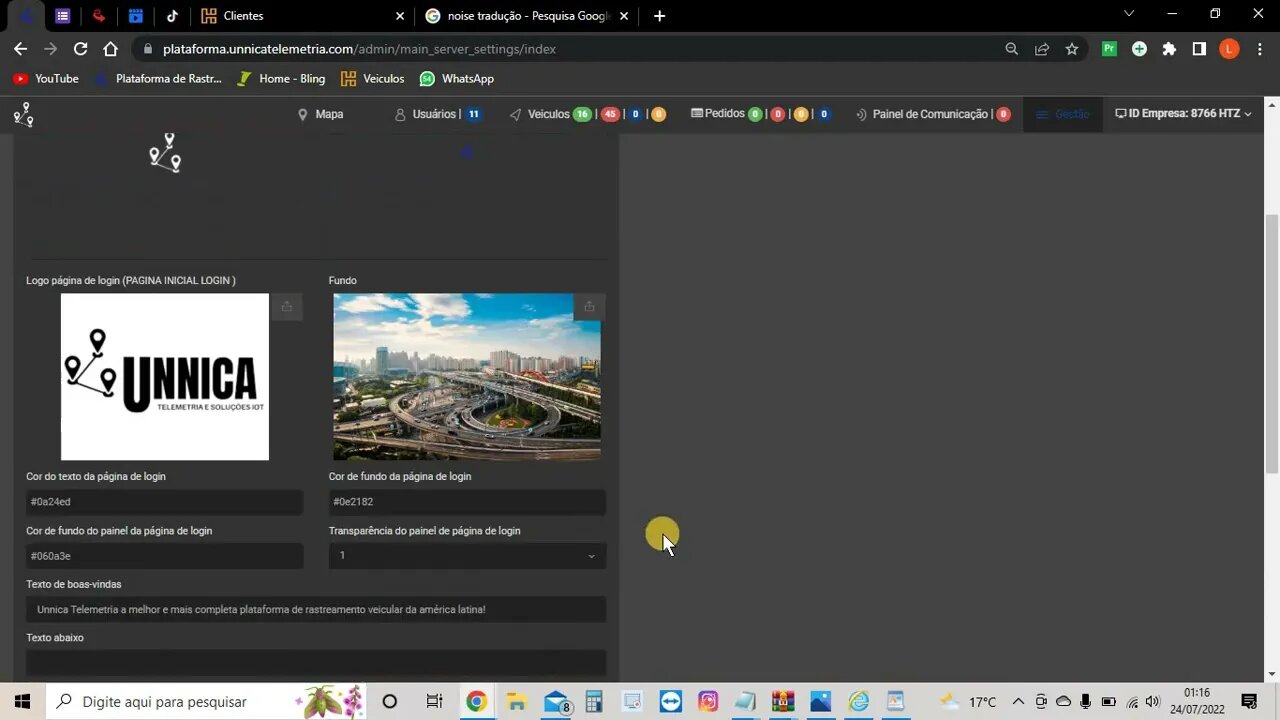
Task: Open the Usuários menu item
Action: (x=426, y=114)
